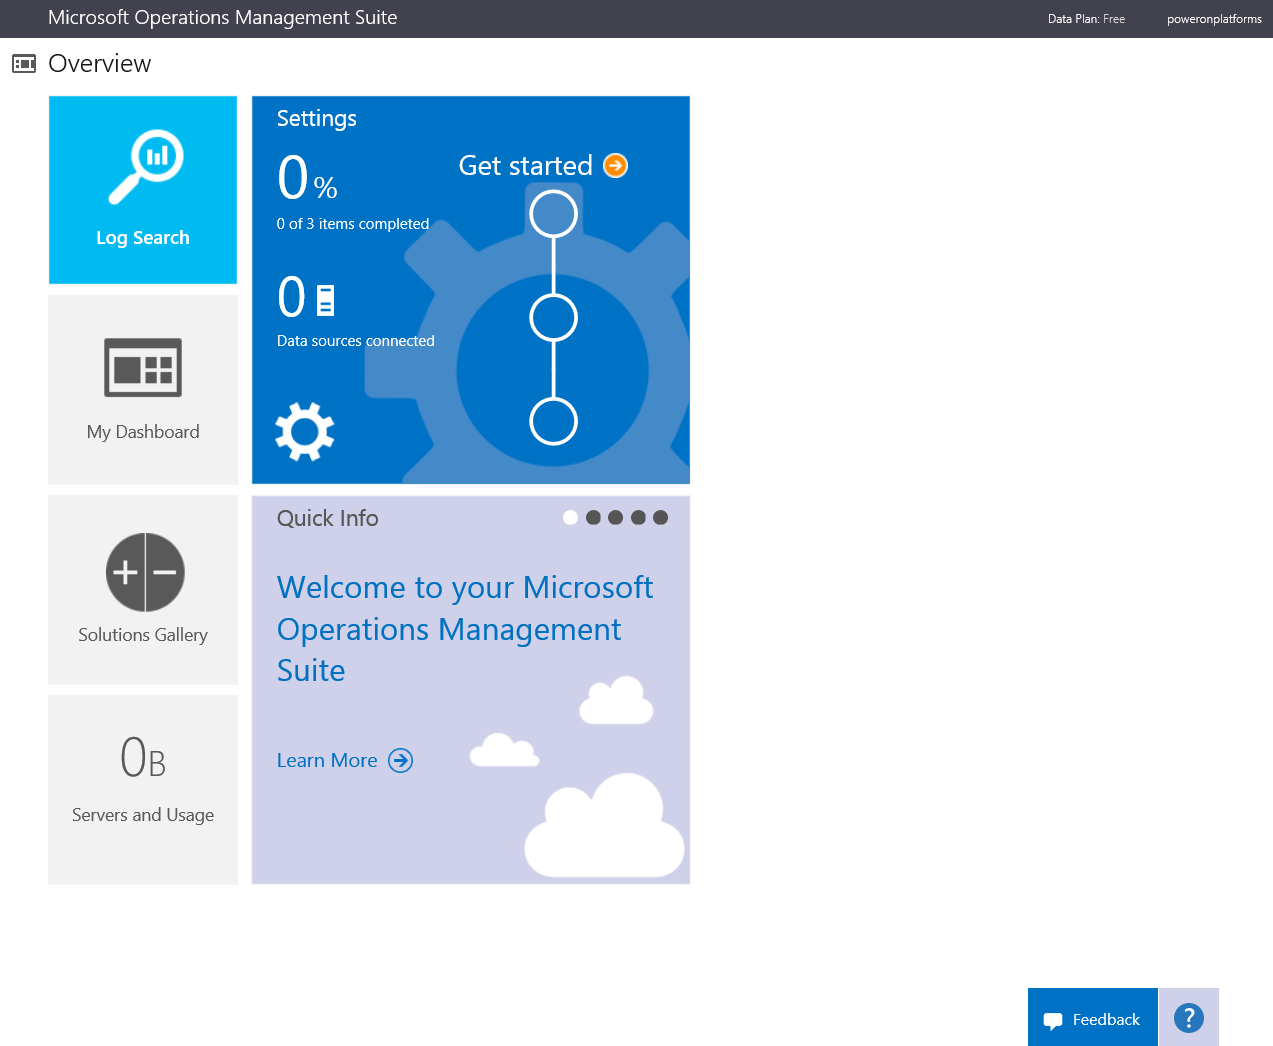The image size is (1273, 1046).
Task: Click the poweronplatforms account name
Action: point(1214,19)
